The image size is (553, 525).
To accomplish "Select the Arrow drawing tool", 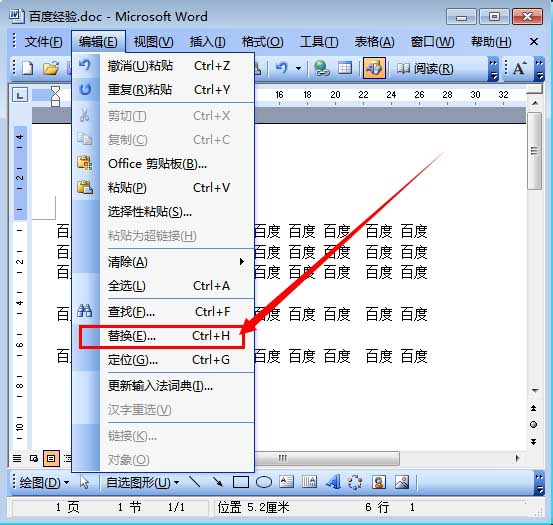I will point(217,482).
